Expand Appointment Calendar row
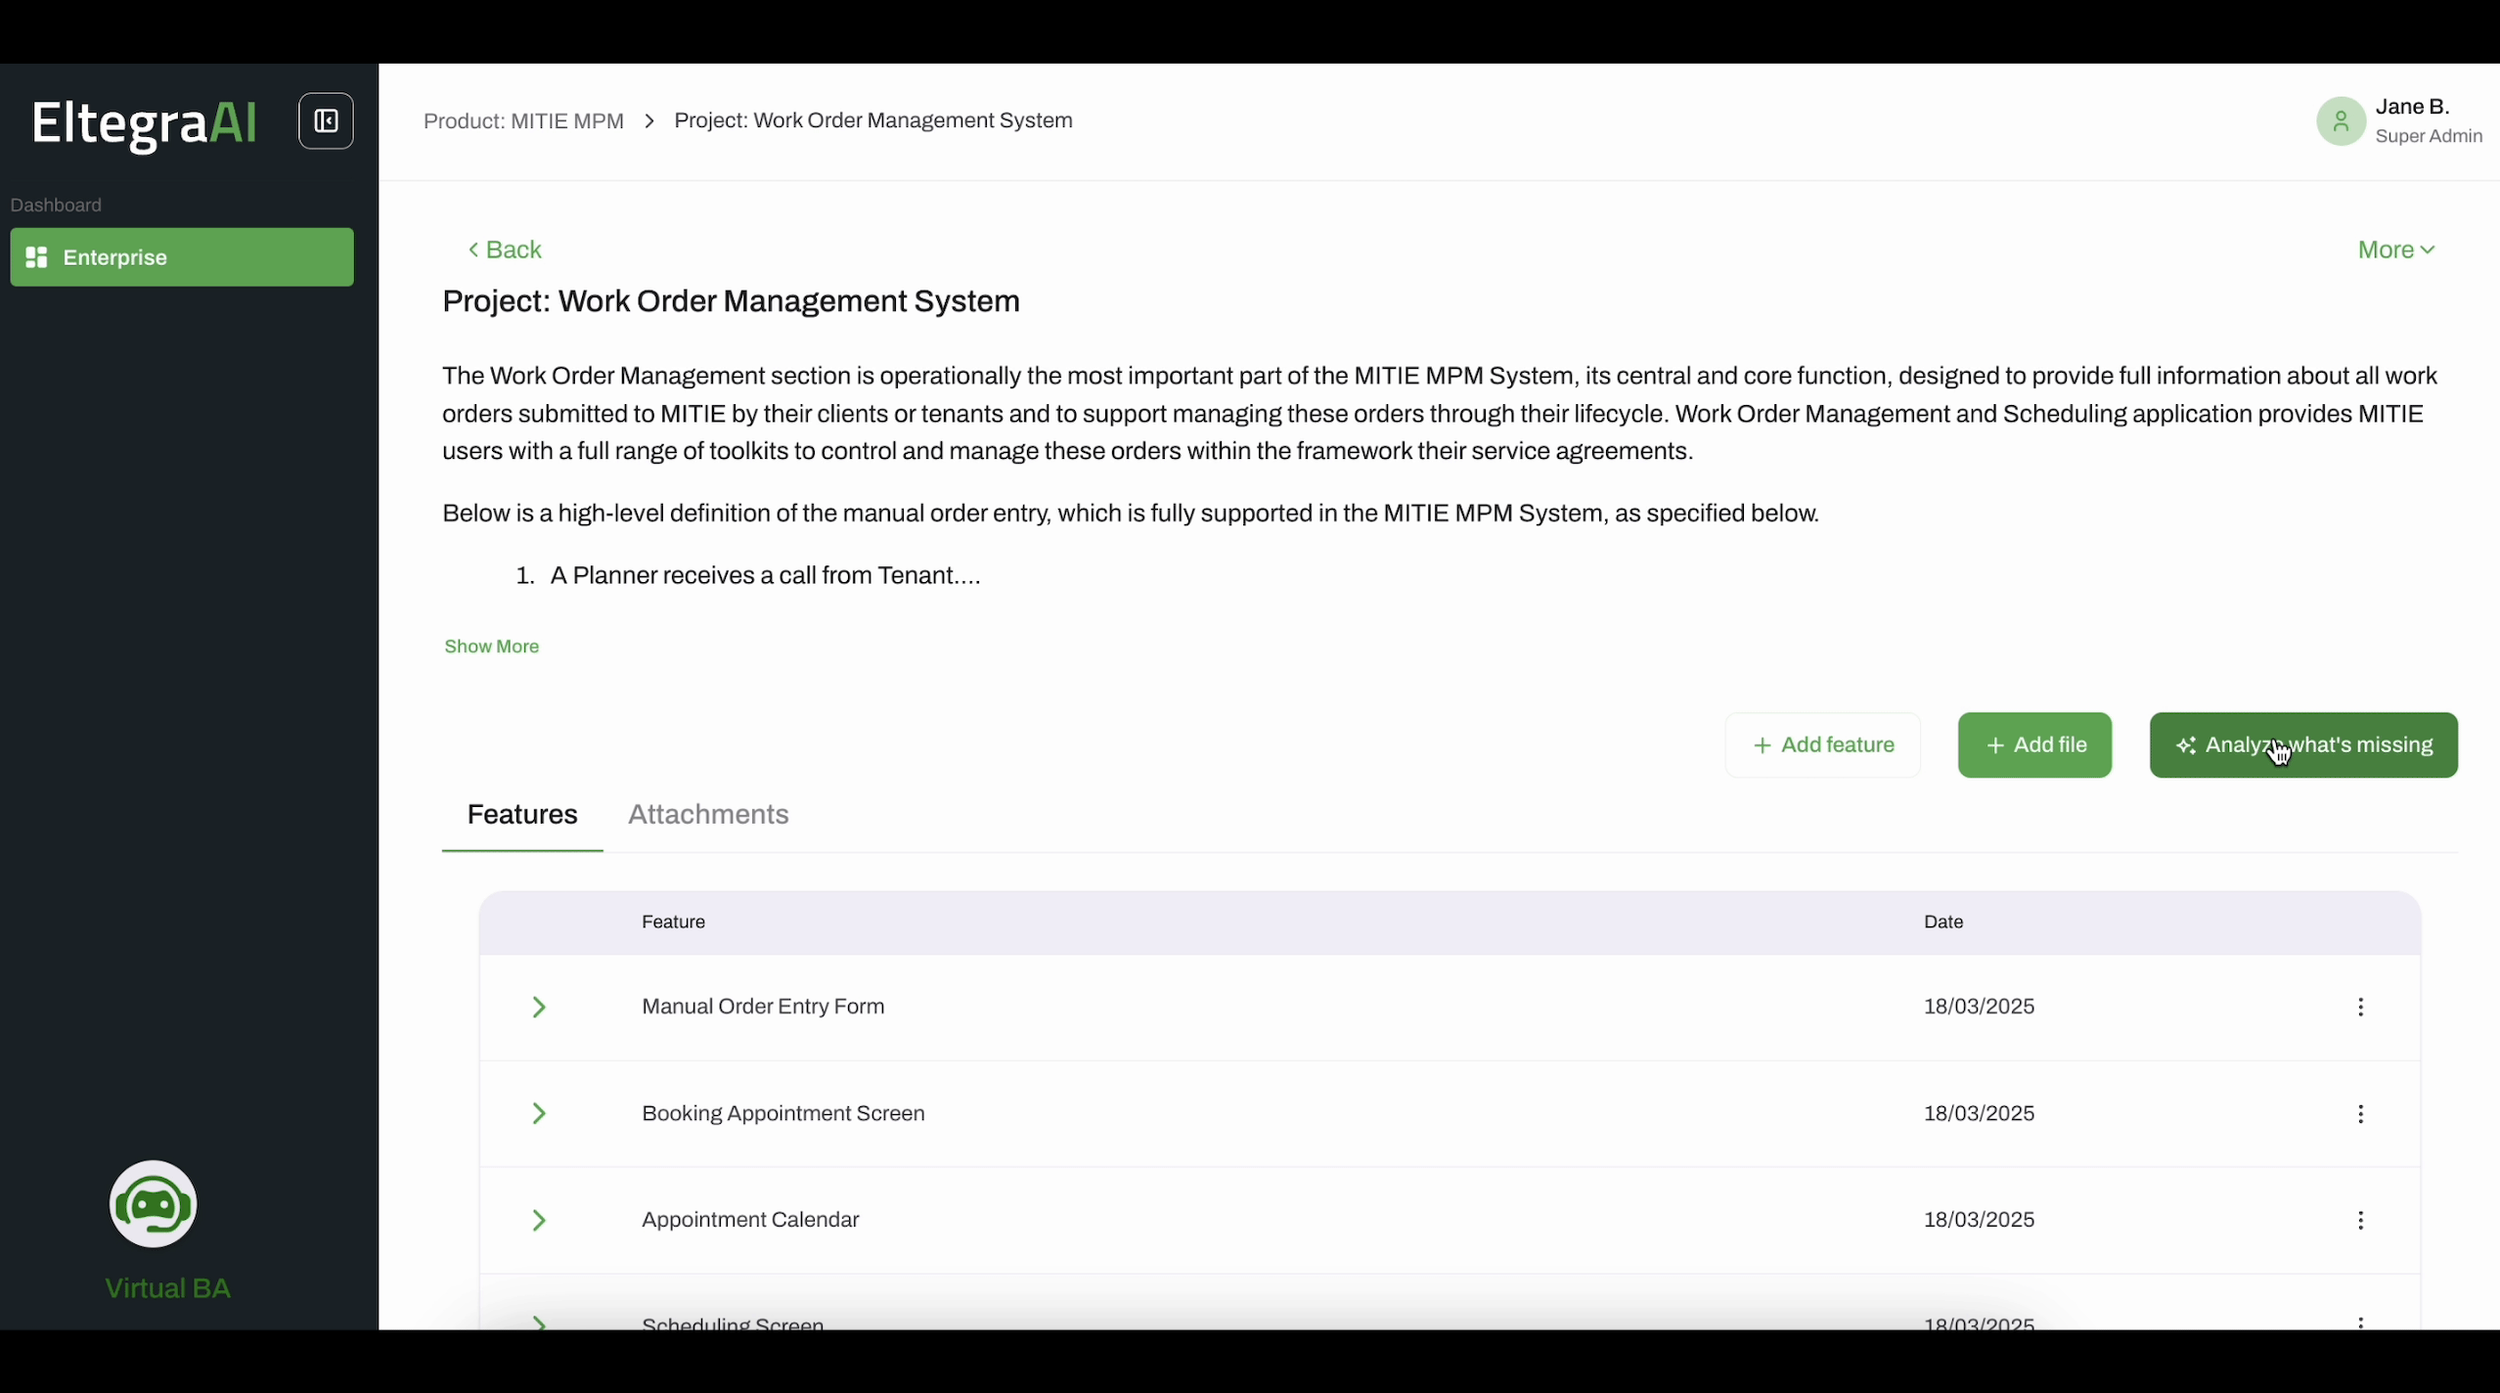The image size is (2500, 1393). pyautogui.click(x=539, y=1220)
